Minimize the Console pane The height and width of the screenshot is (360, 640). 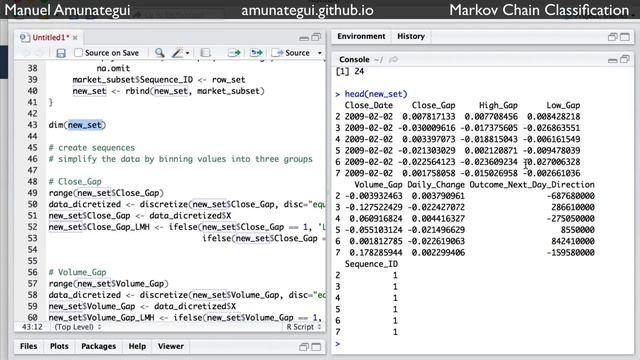[612, 60]
